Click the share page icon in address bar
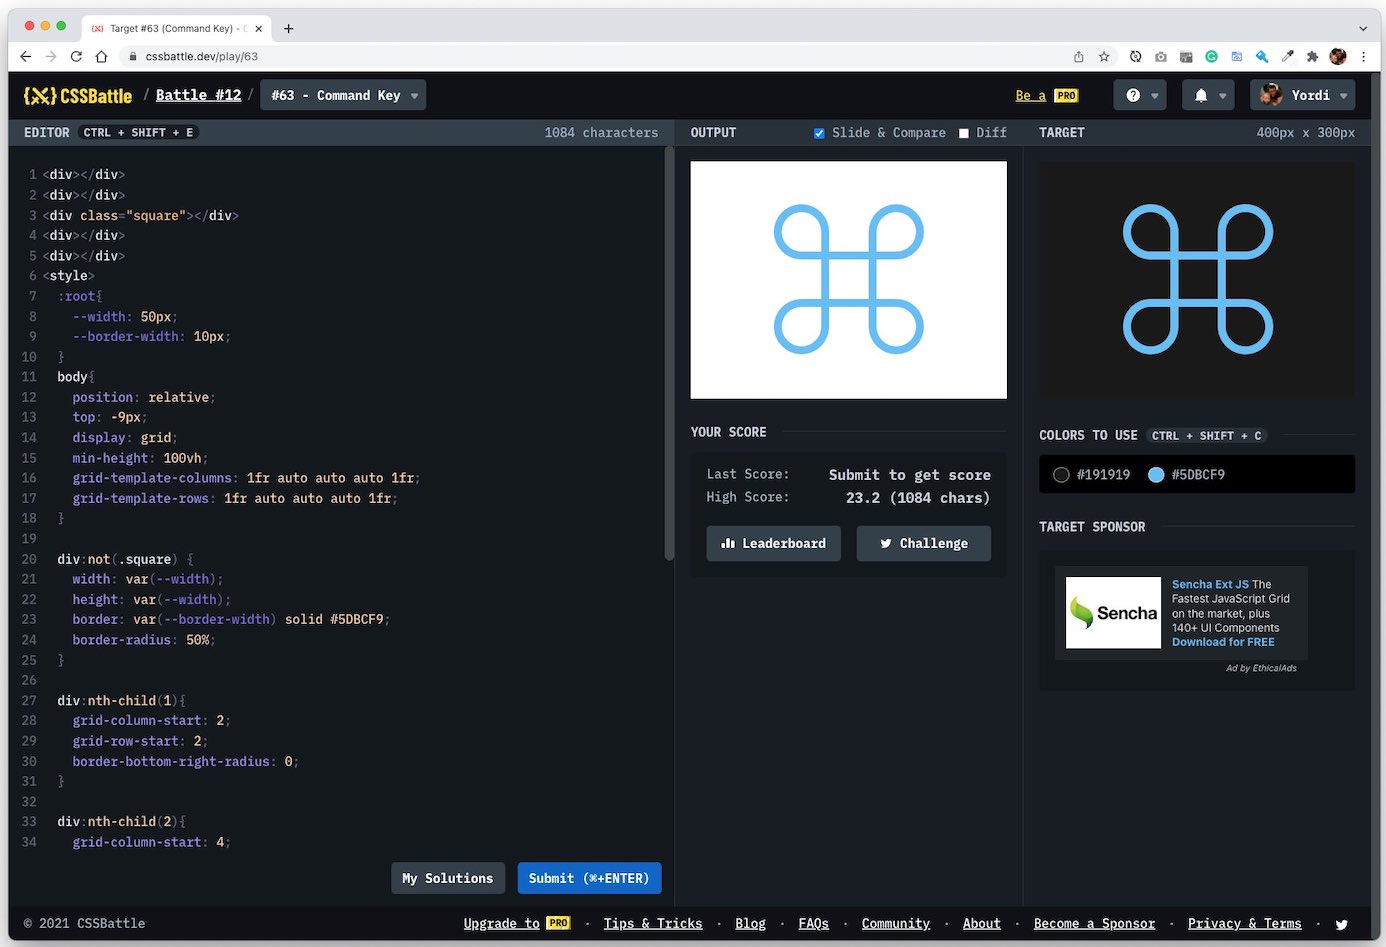Viewport: 1386px width, 947px height. tap(1078, 57)
